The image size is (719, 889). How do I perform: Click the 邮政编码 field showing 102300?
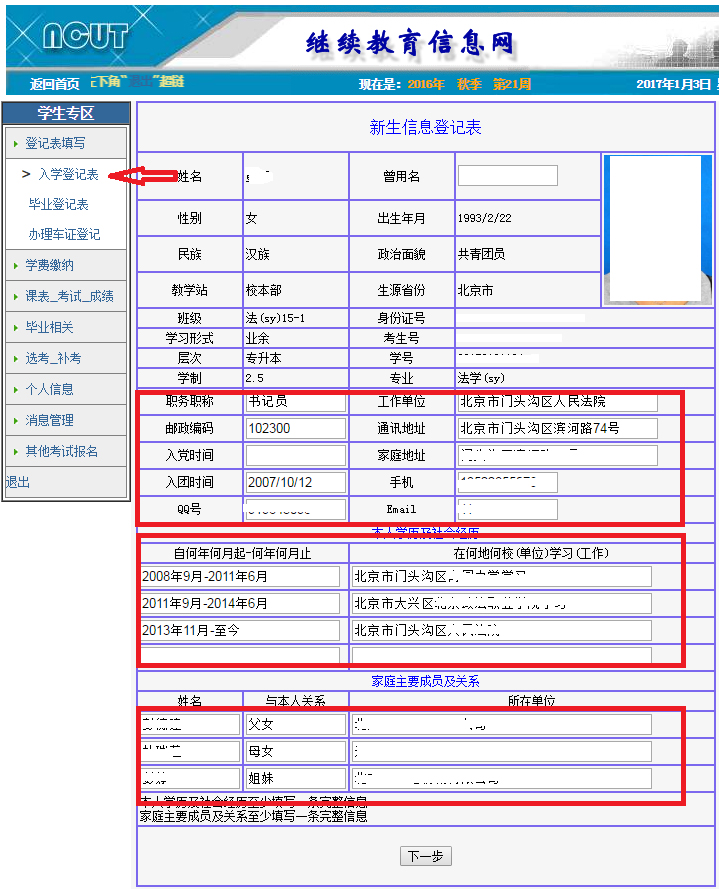295,428
